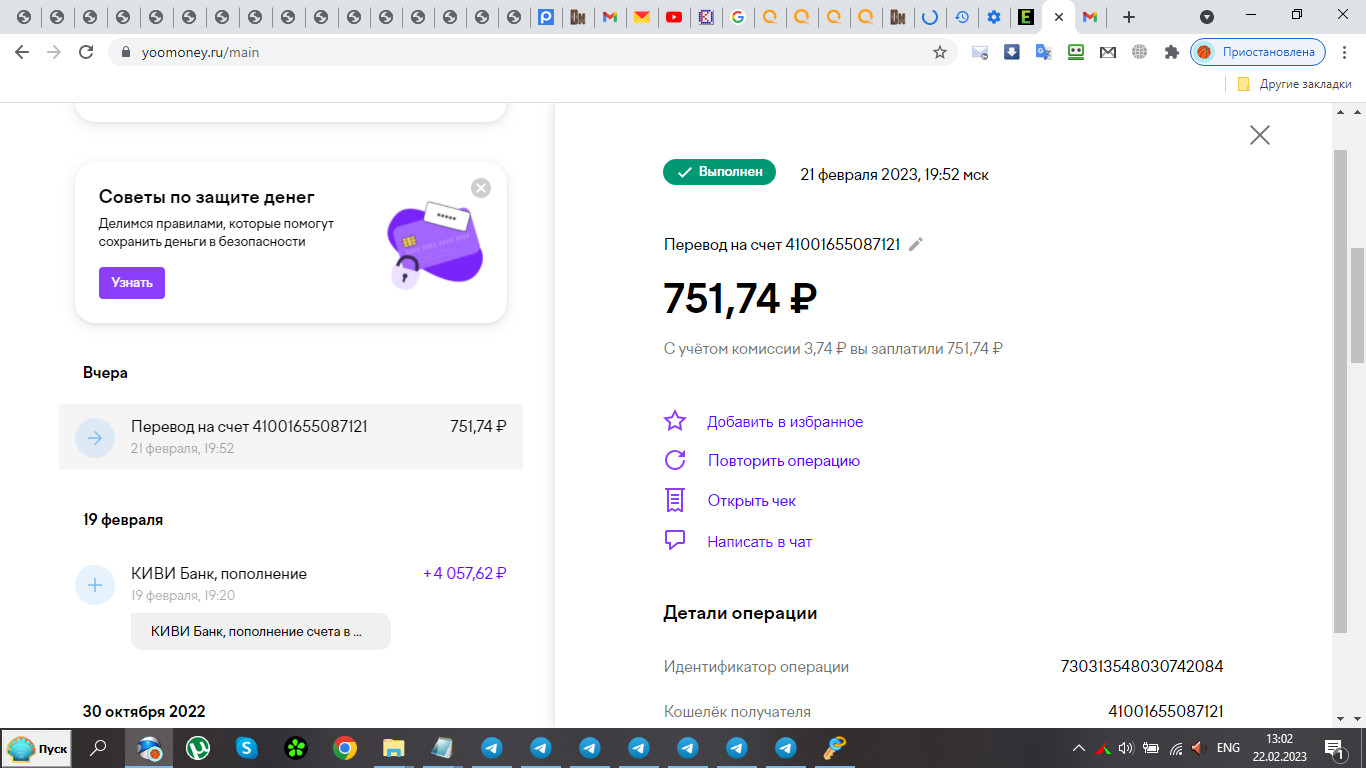Screen dimensions: 1366x768
Task: Click the Google Translate extension icon
Action: 1044,52
